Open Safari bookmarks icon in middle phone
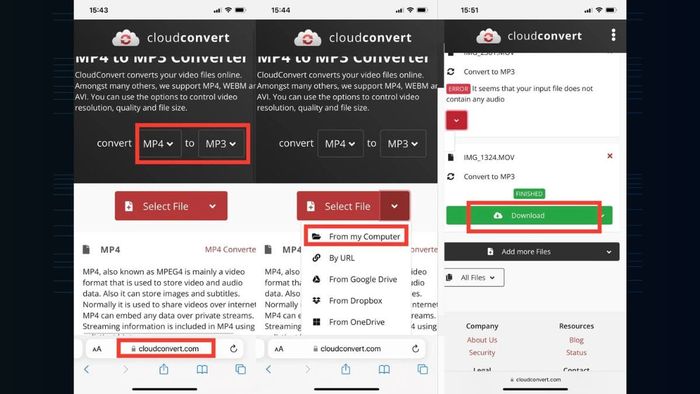Screen dimensions: 700x394 (384, 369)
